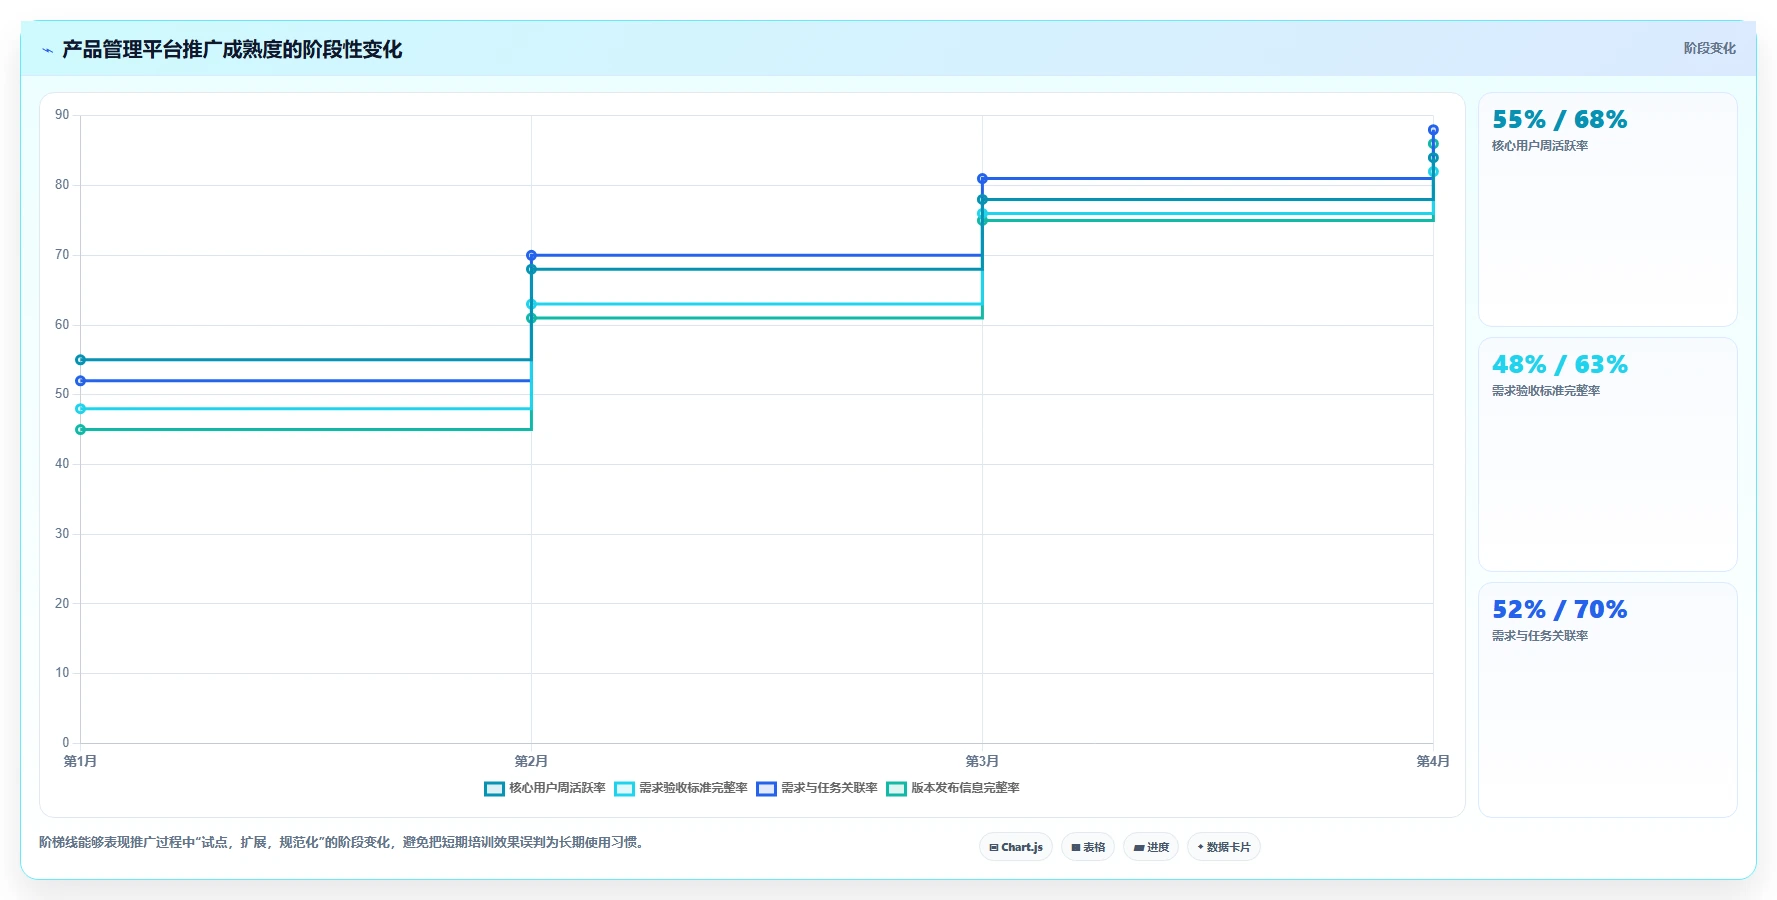Toggle the 核心用户周活跃率 legend series
1777x900 pixels.
(x=545, y=788)
